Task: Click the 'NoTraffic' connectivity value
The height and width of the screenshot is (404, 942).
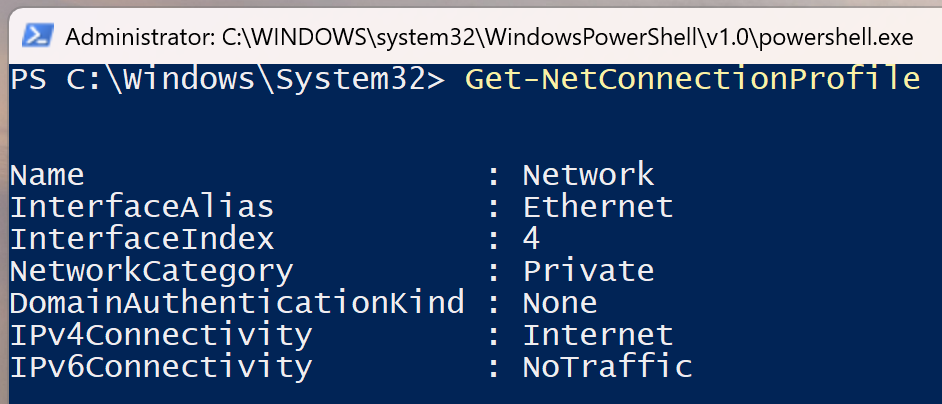Action: pos(607,367)
